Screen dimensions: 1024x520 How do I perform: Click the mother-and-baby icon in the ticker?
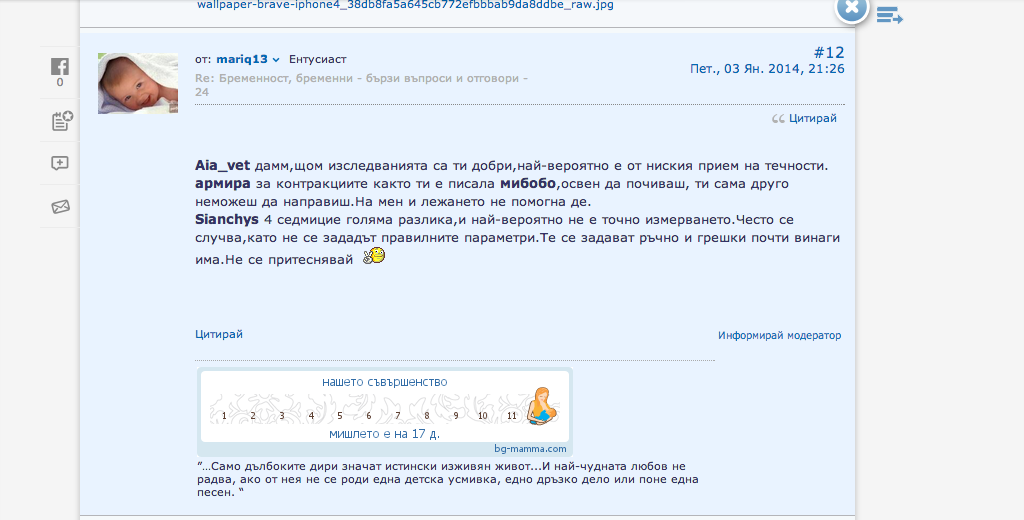(542, 406)
